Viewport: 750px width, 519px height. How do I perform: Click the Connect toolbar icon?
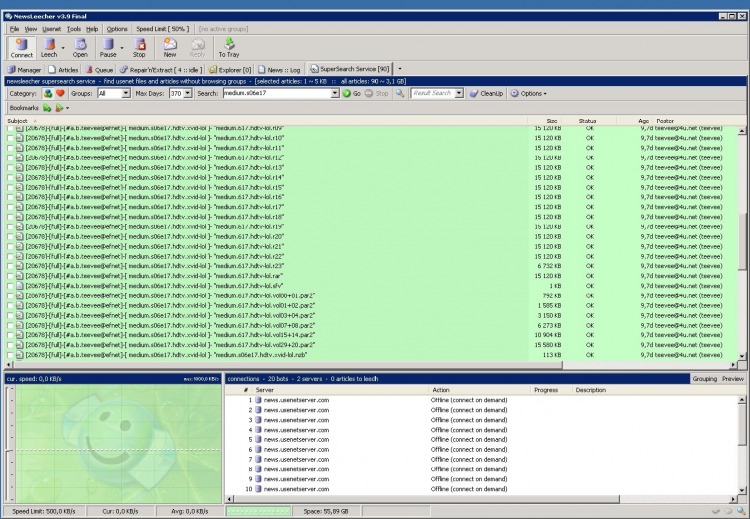point(22,44)
